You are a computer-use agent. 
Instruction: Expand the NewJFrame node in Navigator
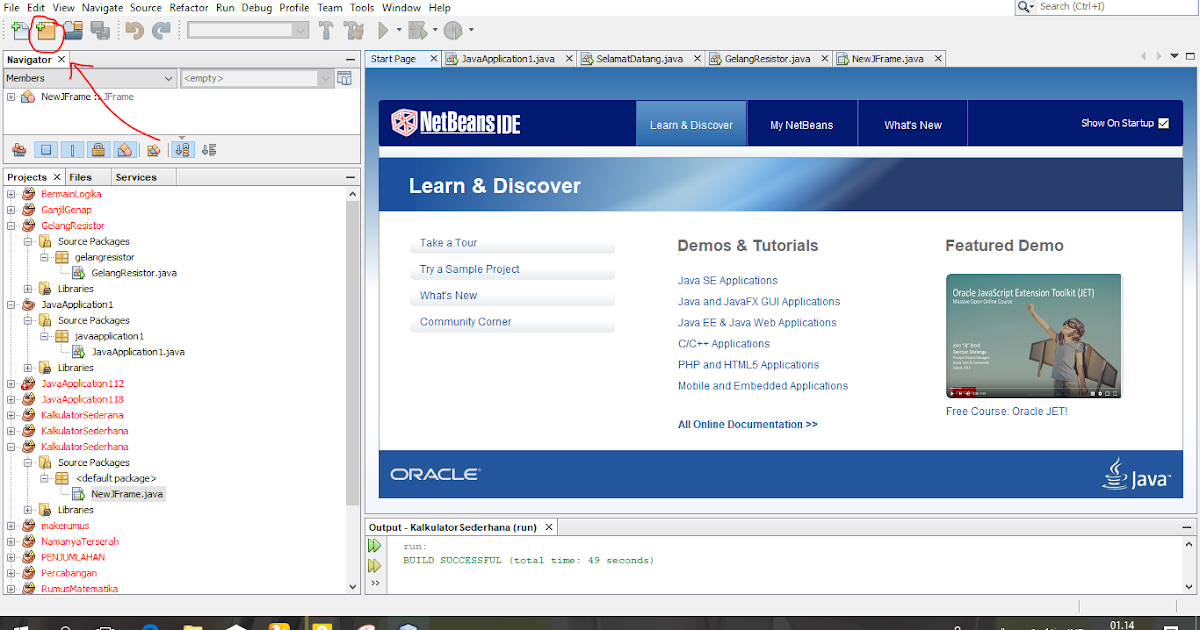coord(10,97)
